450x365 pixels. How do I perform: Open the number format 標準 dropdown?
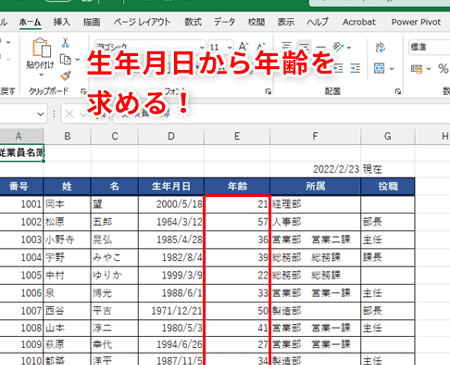[429, 47]
